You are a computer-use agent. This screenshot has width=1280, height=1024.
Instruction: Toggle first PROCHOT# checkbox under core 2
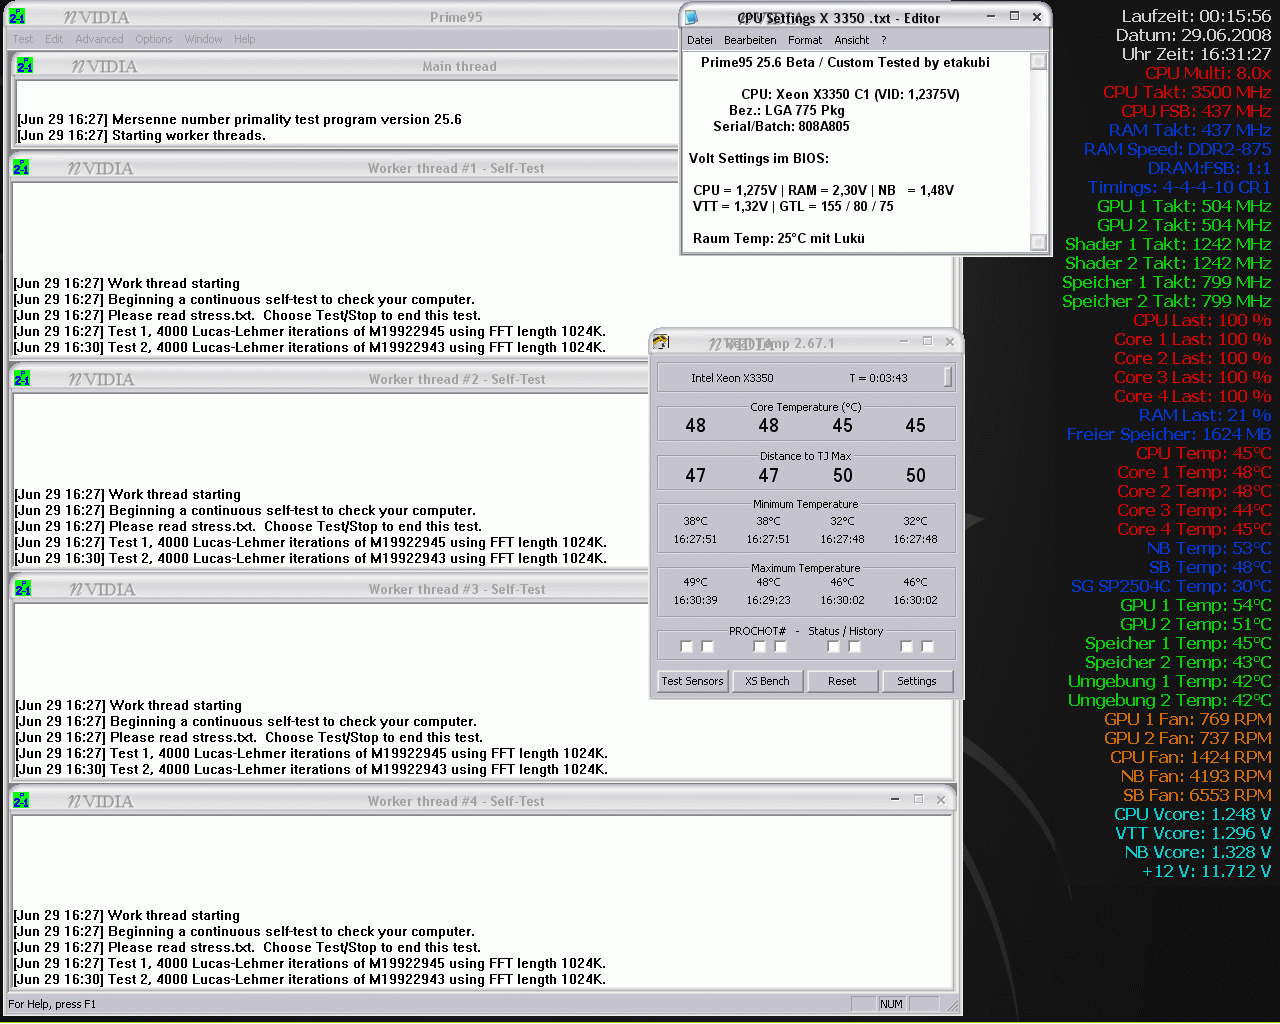click(759, 646)
